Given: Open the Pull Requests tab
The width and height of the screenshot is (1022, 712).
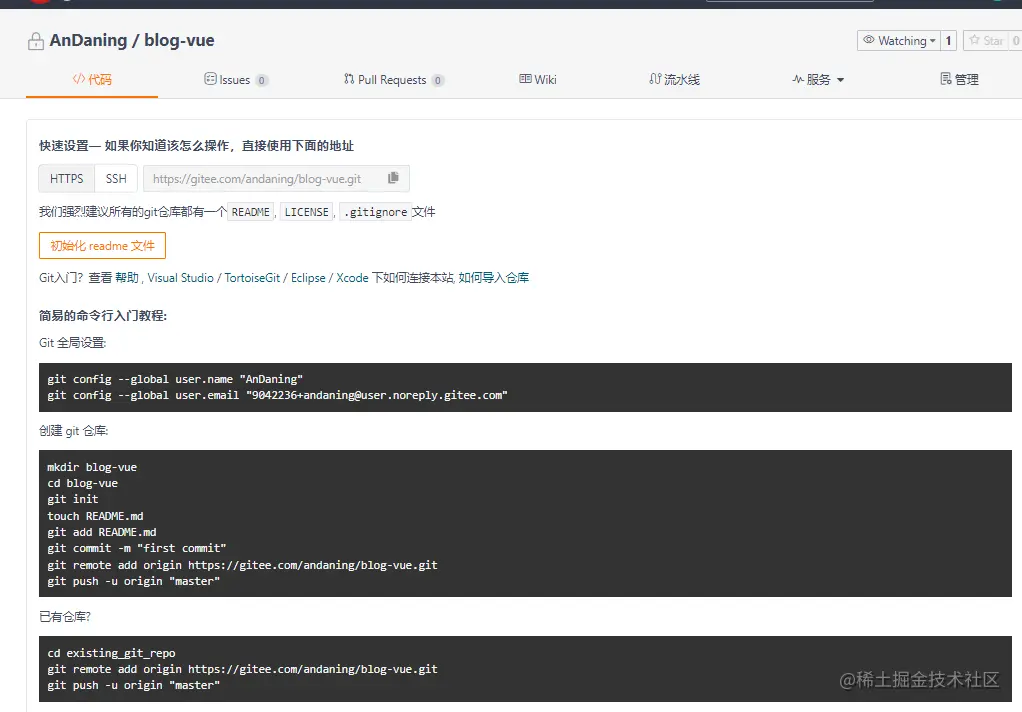Looking at the screenshot, I should (394, 80).
